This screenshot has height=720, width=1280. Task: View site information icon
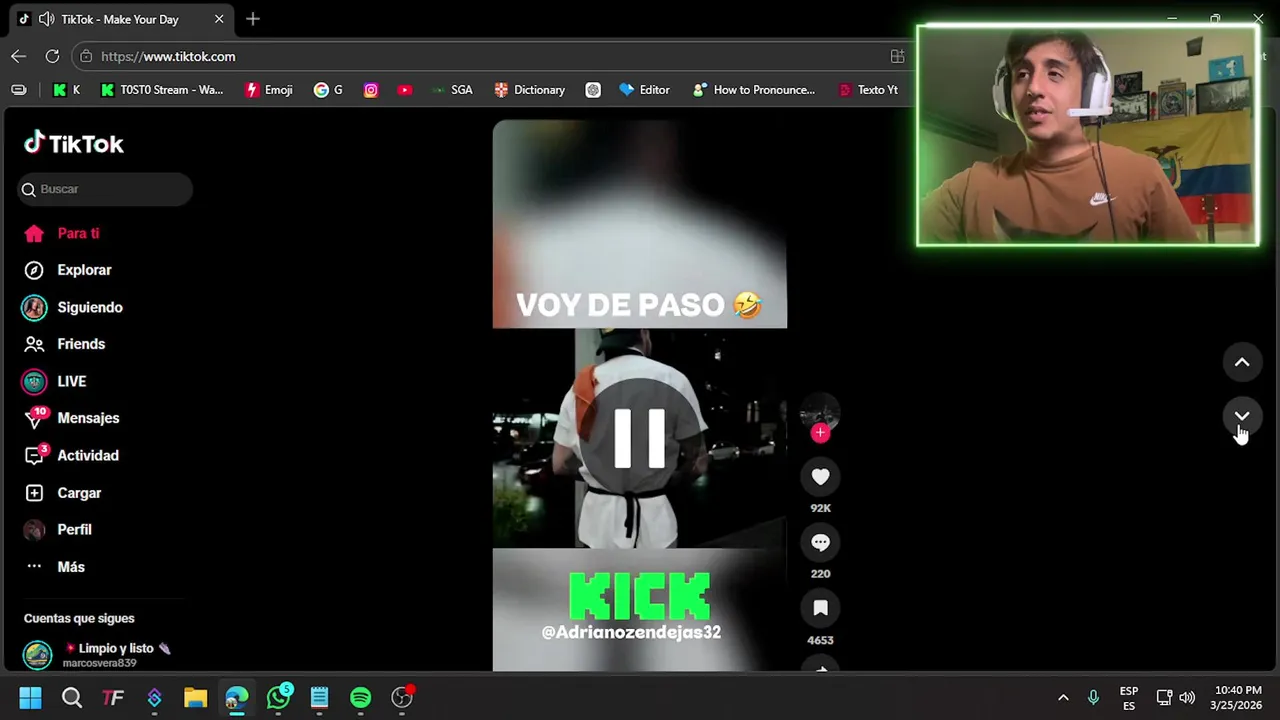tap(87, 56)
